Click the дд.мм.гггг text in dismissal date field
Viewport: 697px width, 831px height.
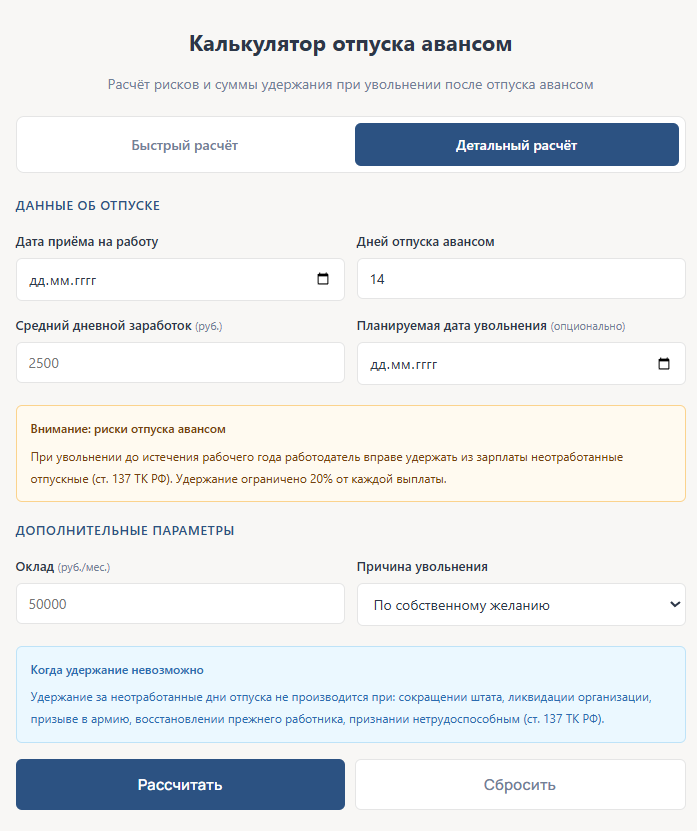click(404, 365)
